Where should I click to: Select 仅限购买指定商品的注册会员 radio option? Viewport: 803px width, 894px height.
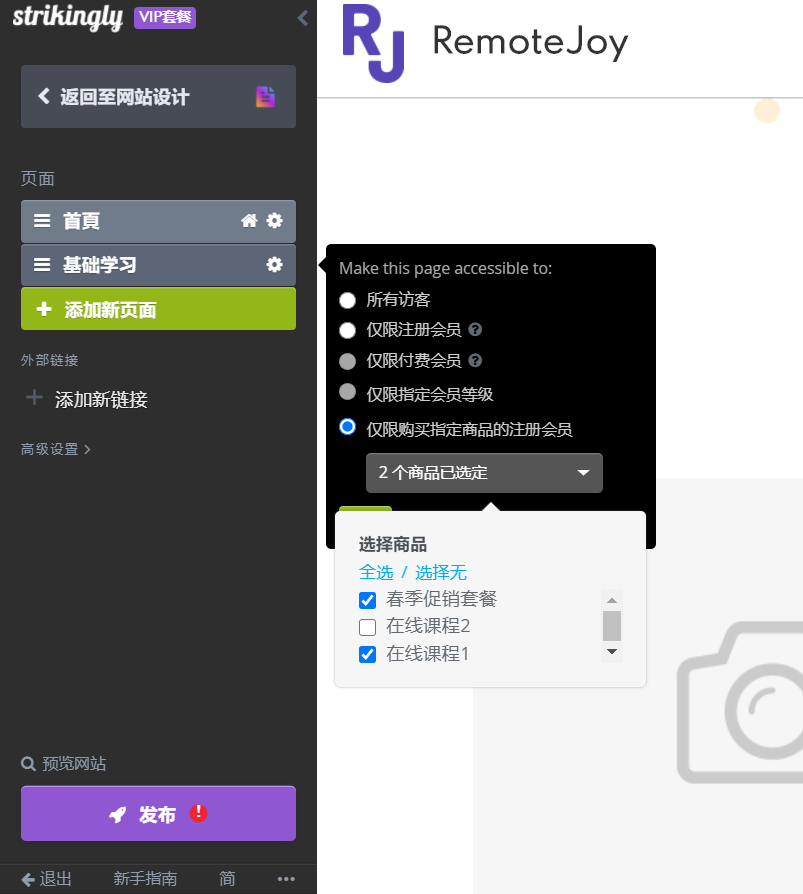347,426
